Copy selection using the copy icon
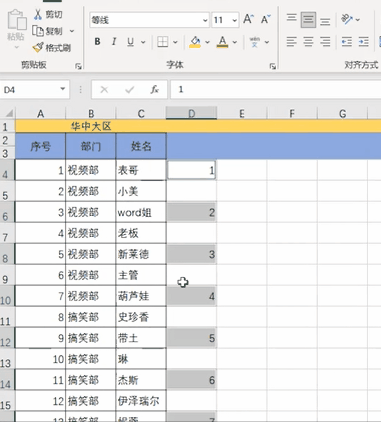The height and width of the screenshot is (422, 381). (x=38, y=31)
